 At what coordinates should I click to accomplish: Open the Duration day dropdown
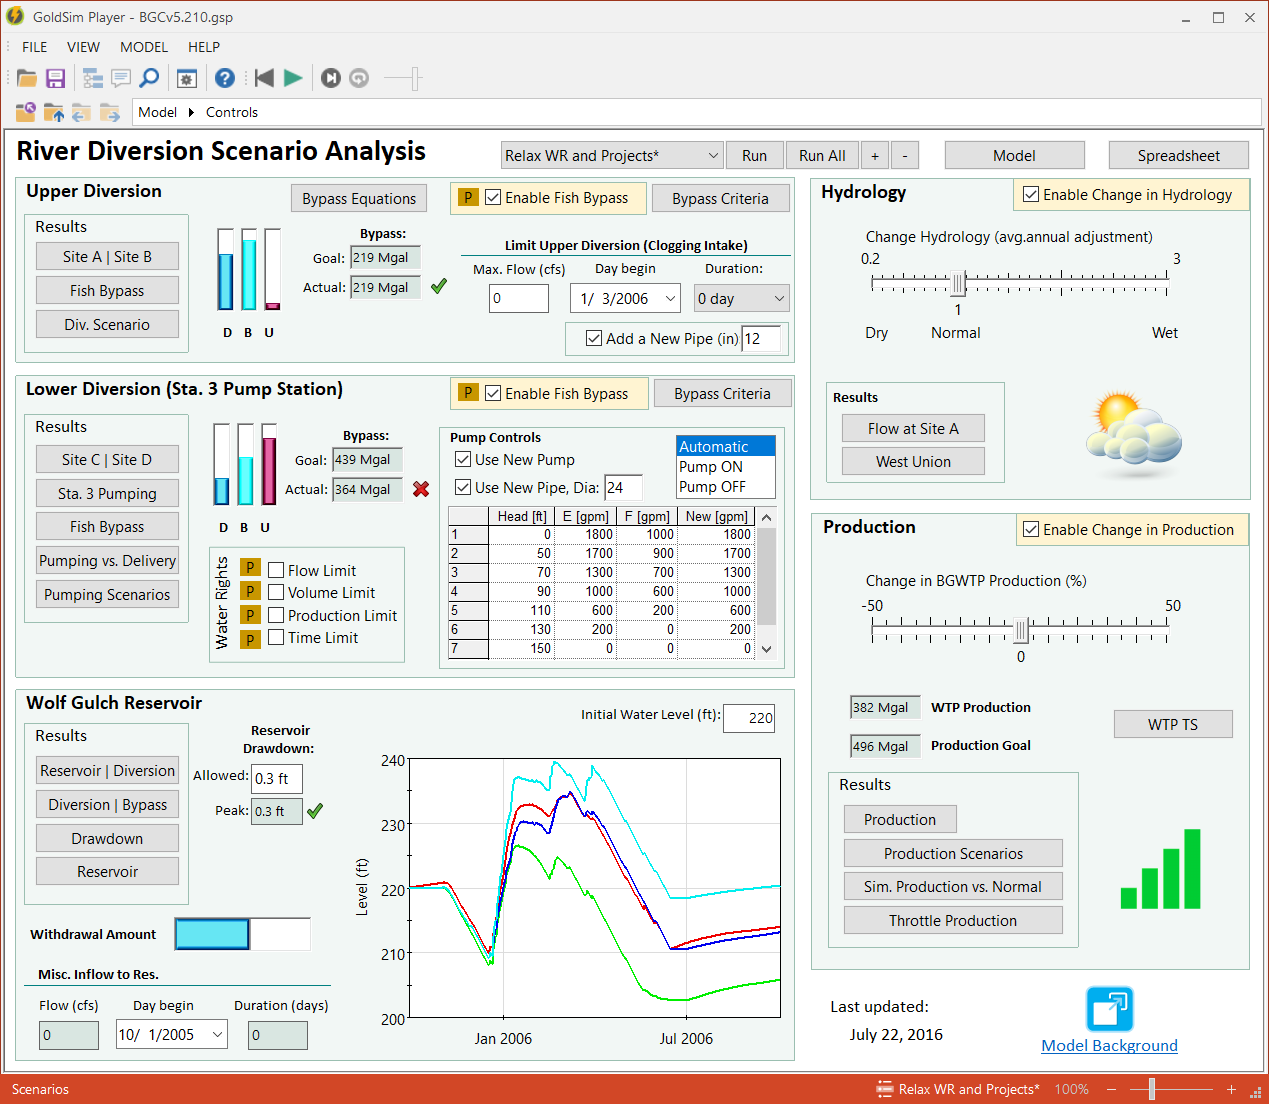click(779, 299)
